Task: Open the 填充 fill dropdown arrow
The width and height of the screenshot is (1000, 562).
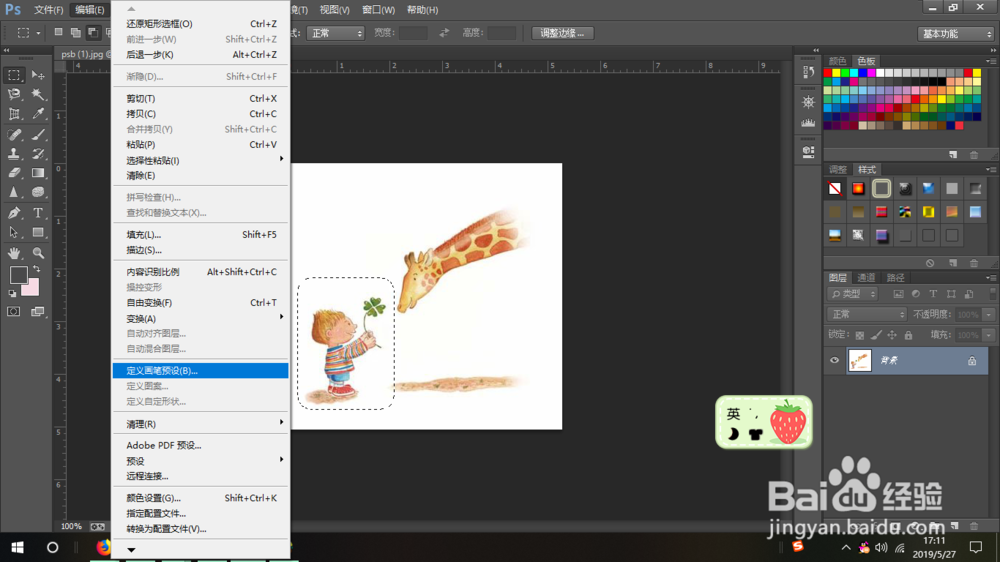Action: tap(989, 335)
